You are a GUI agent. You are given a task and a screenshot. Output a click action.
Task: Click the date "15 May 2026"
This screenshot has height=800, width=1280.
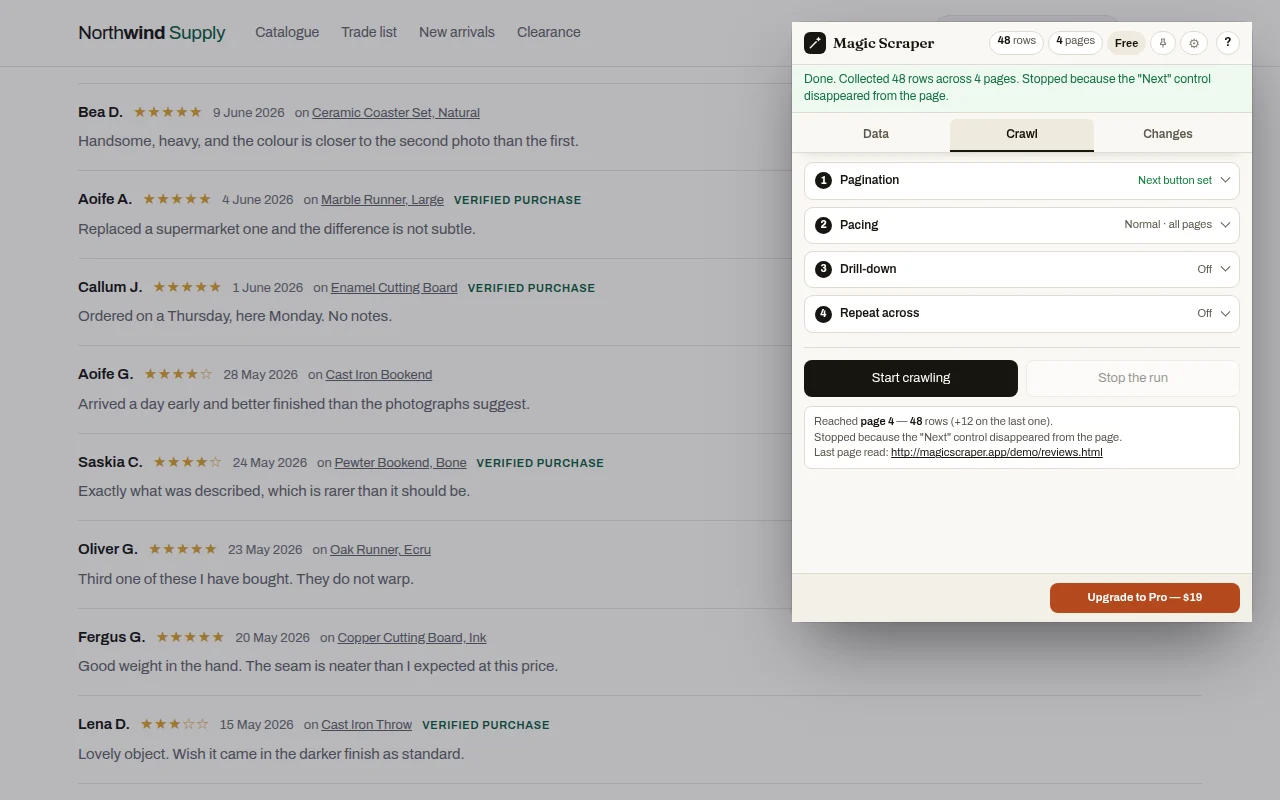tap(257, 725)
